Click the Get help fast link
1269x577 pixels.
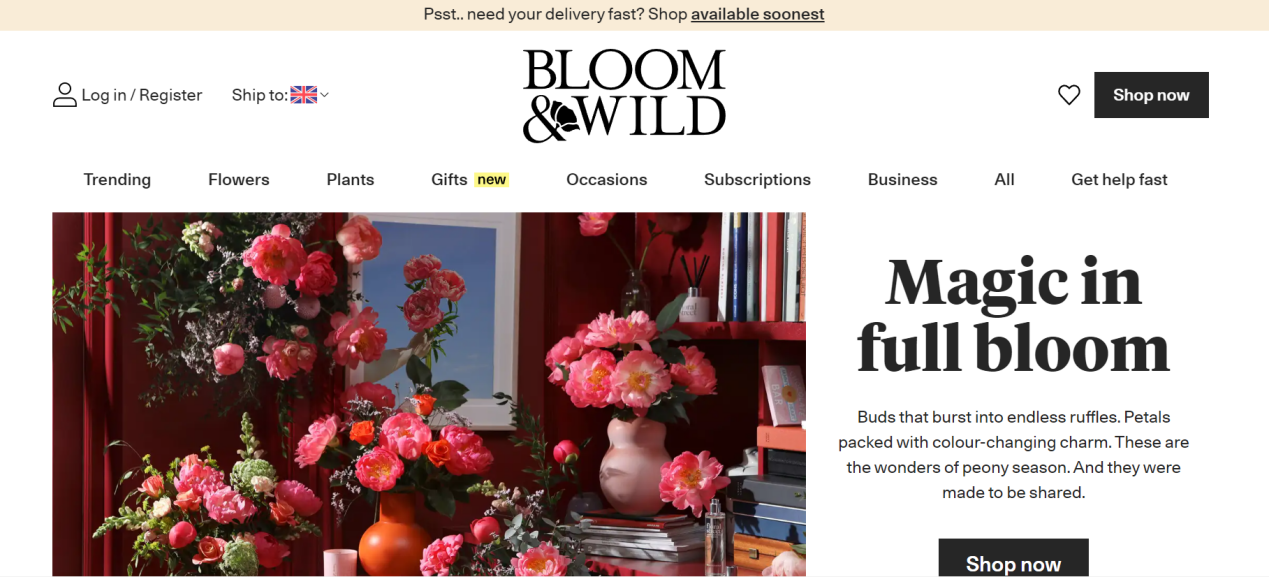1119,180
